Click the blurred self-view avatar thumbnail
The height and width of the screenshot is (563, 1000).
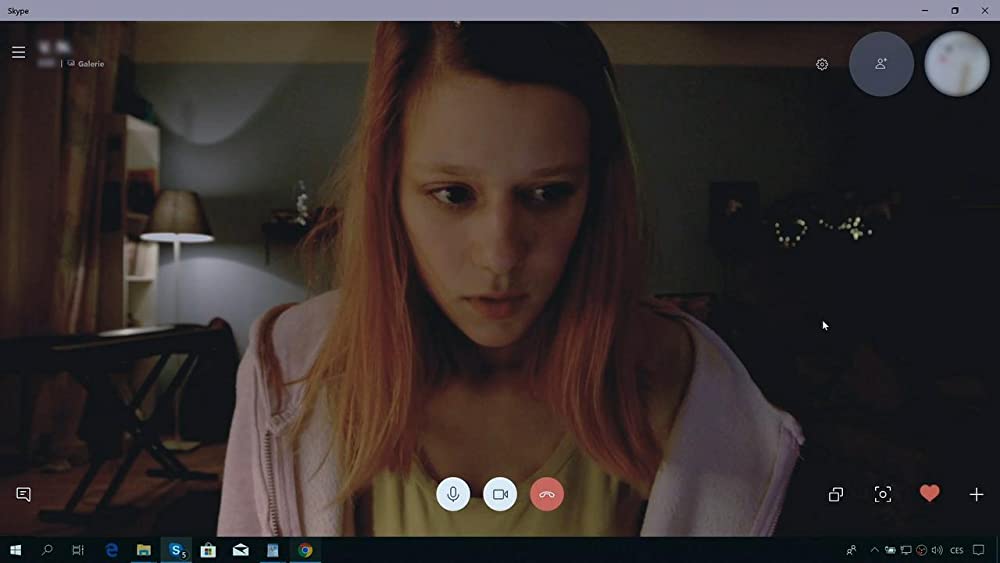click(957, 64)
